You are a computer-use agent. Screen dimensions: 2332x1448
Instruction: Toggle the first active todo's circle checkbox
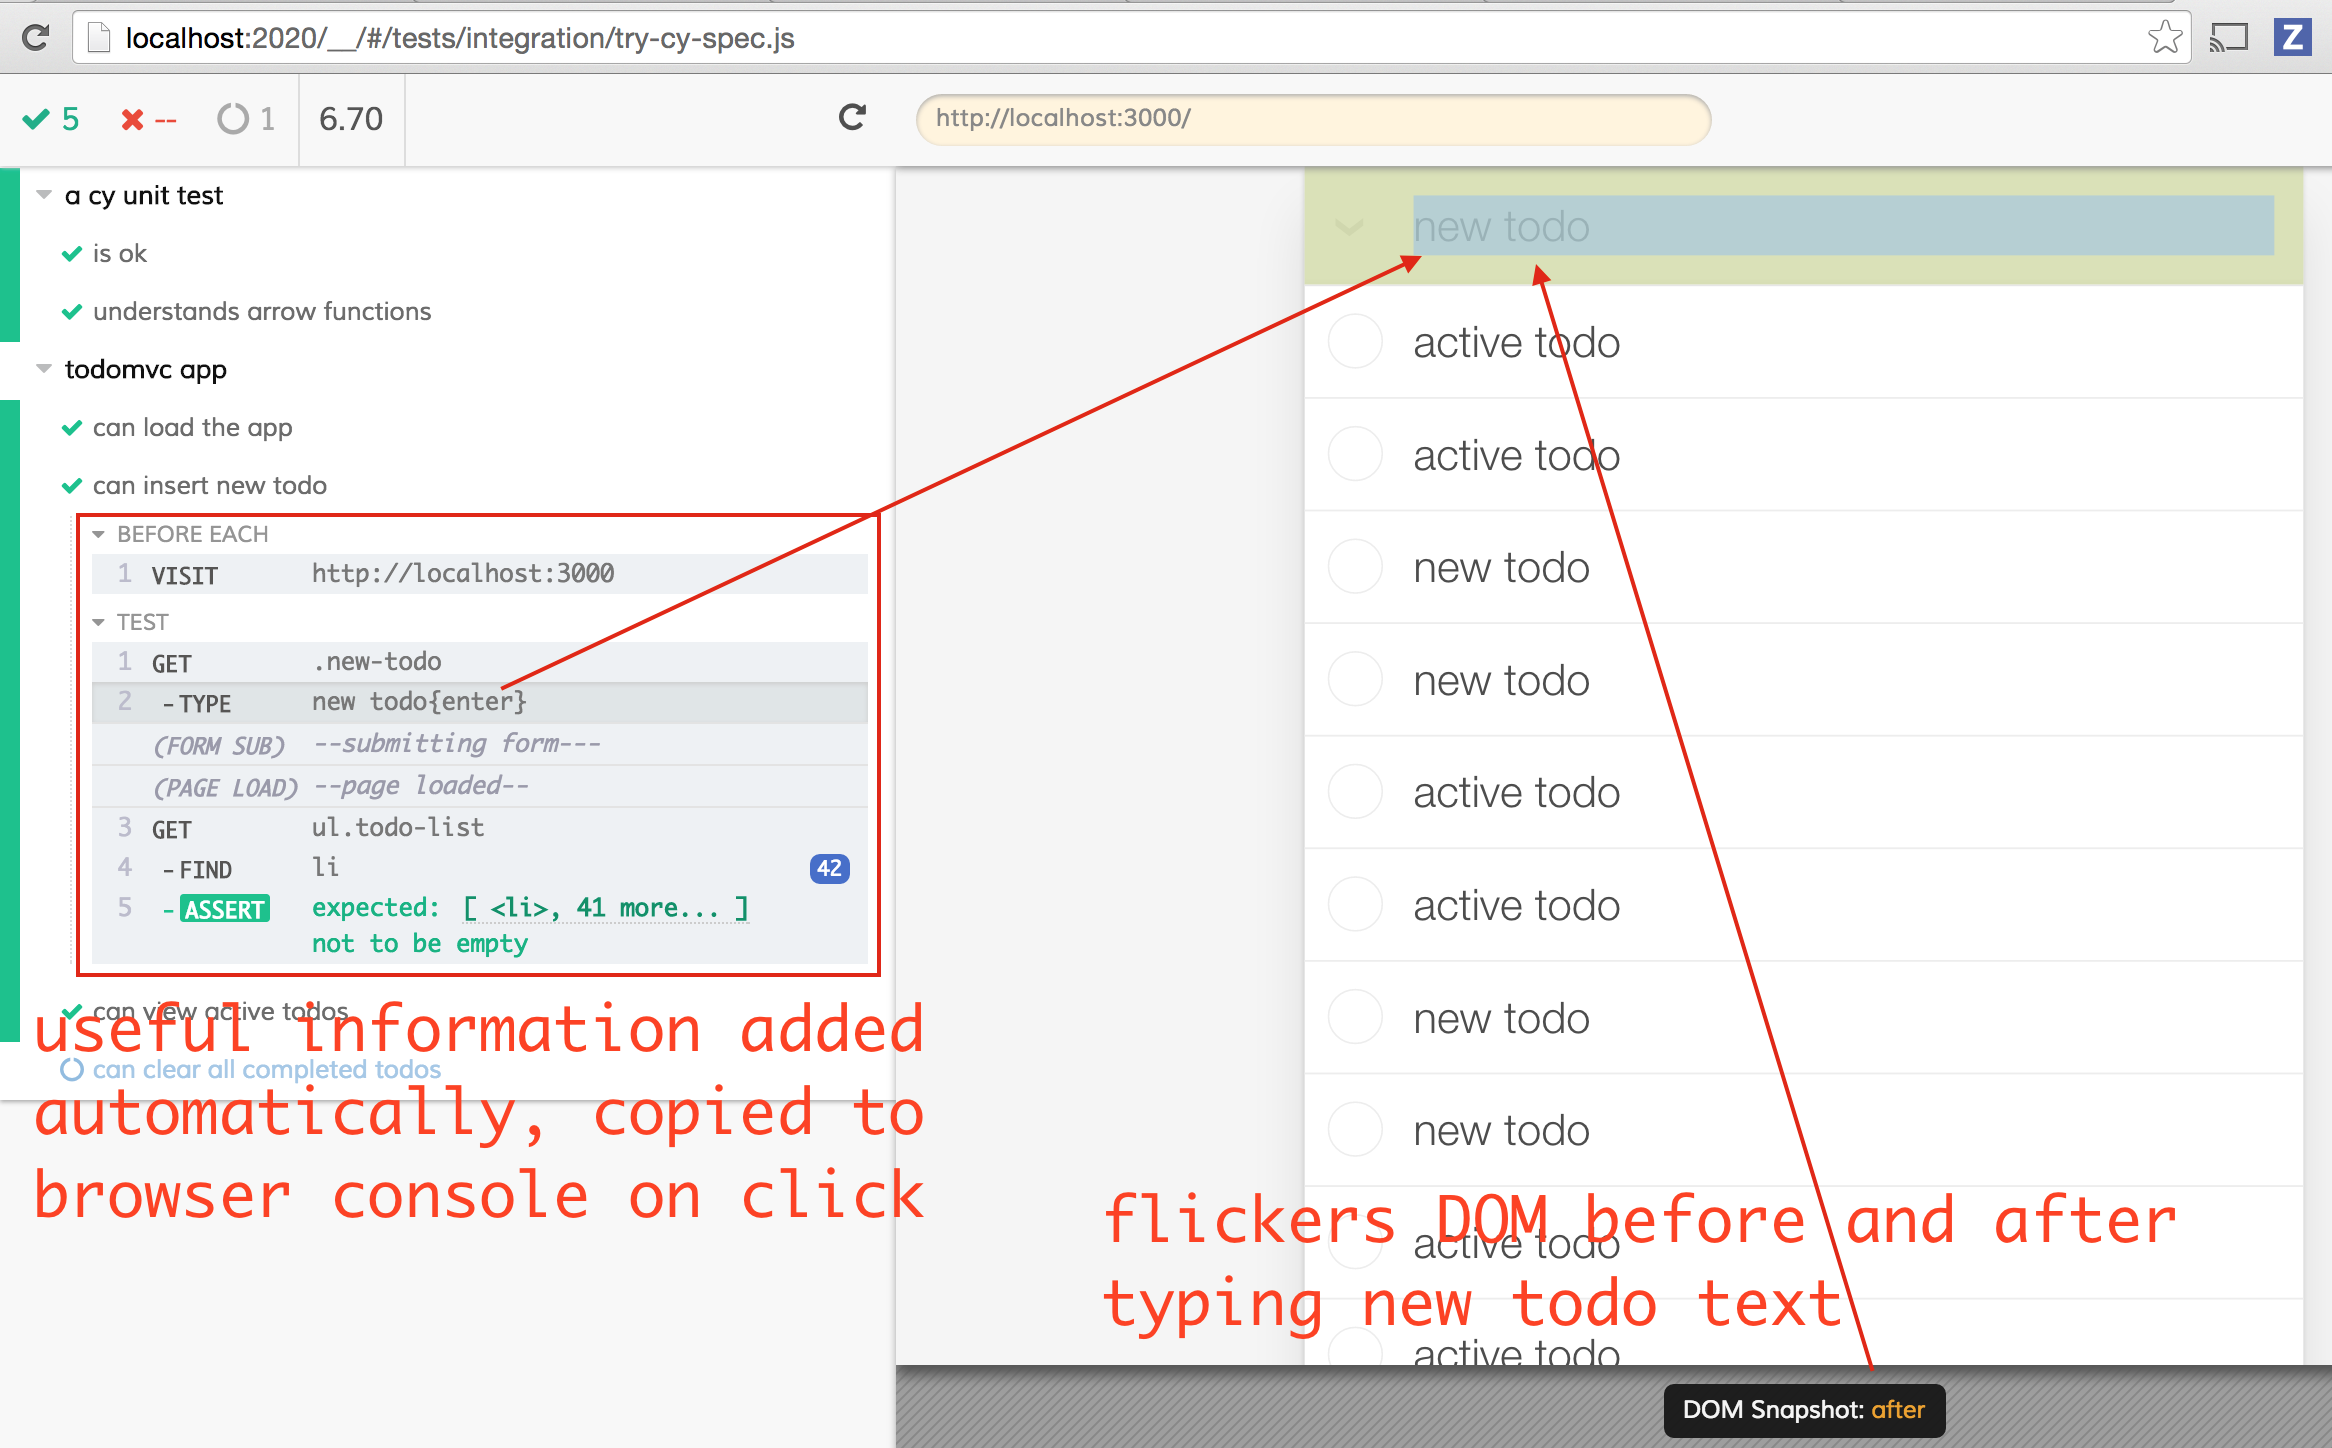[x=1355, y=342]
